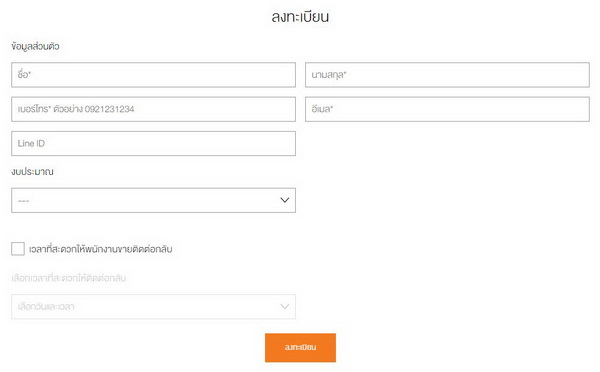Focus the นามสกุล* last name field
The width and height of the screenshot is (600, 372).
(447, 75)
